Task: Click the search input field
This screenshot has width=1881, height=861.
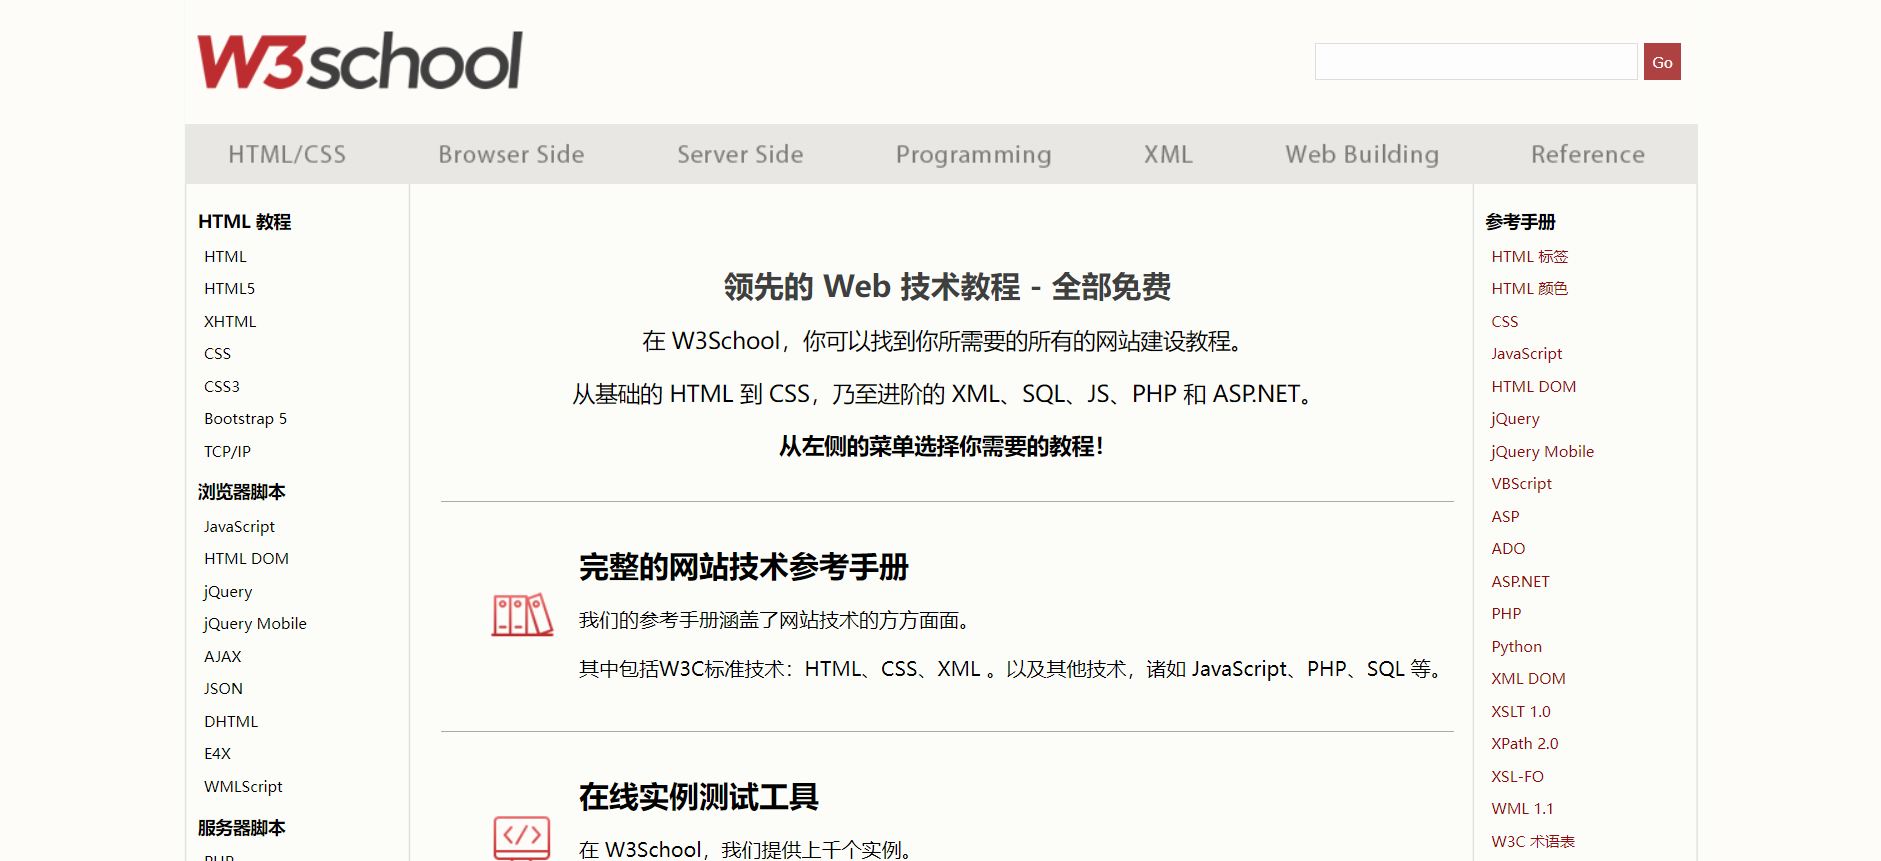Action: pos(1475,62)
